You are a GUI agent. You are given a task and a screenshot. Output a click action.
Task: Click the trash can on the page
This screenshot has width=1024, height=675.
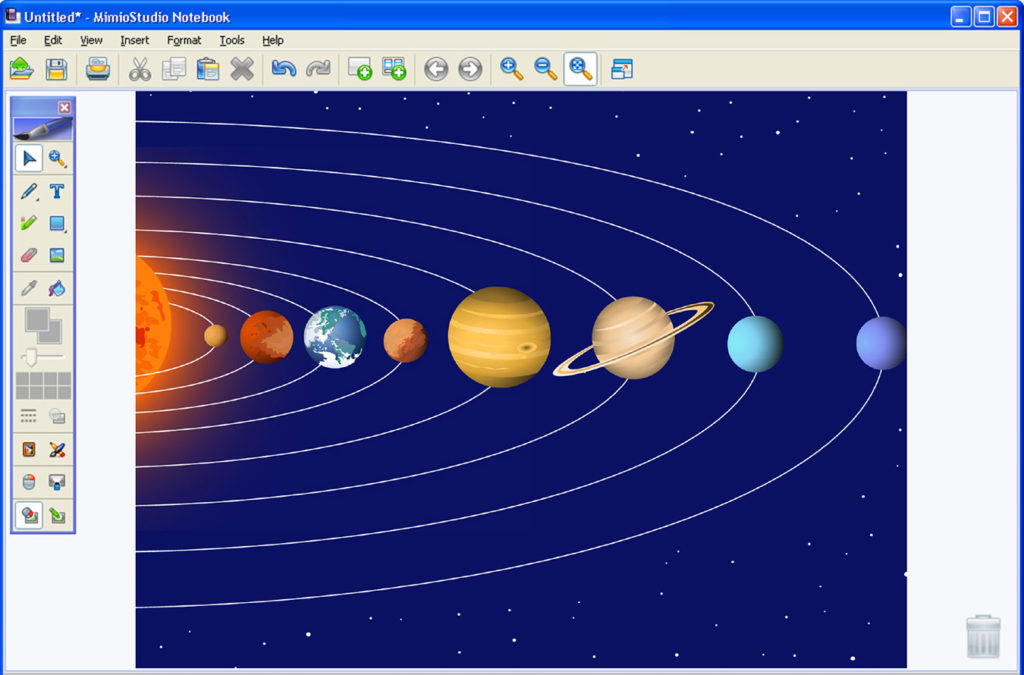(983, 637)
